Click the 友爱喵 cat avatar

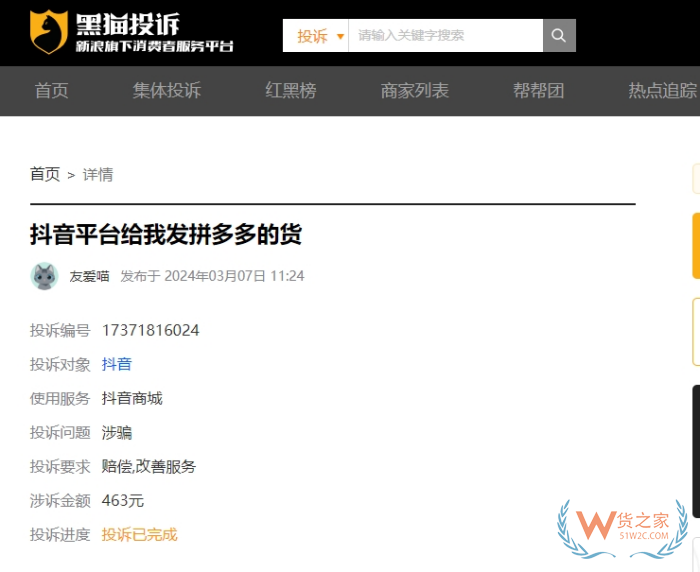pos(44,276)
